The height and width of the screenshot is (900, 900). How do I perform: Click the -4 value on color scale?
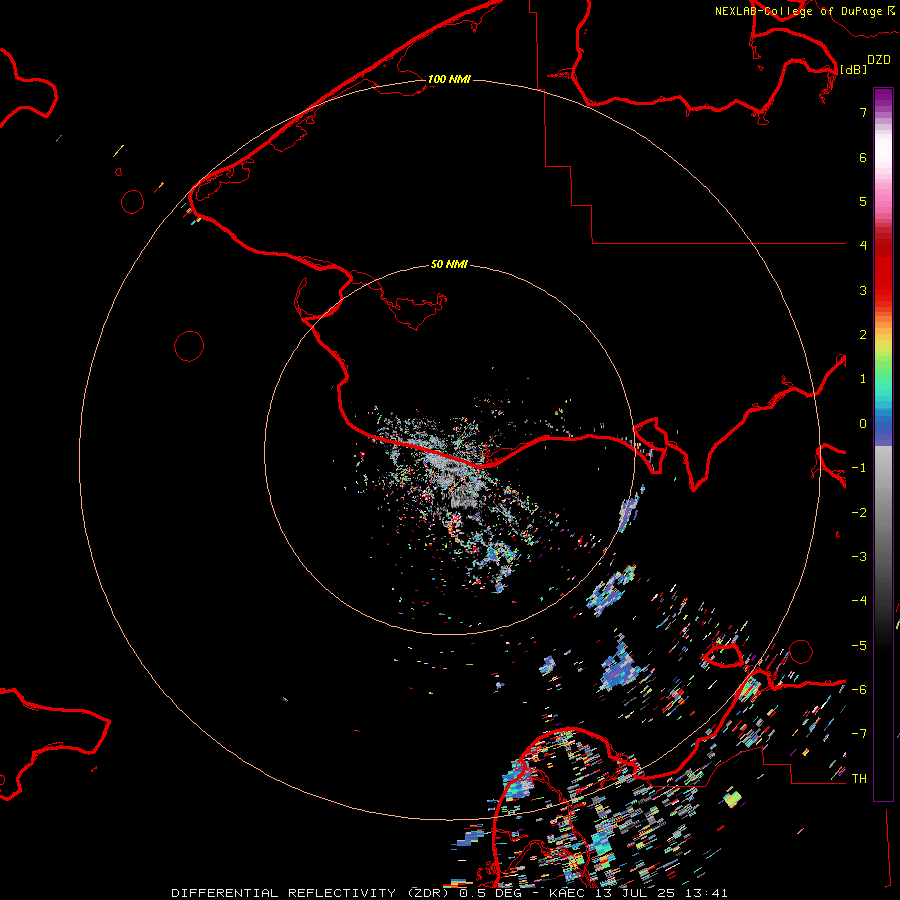click(x=859, y=601)
